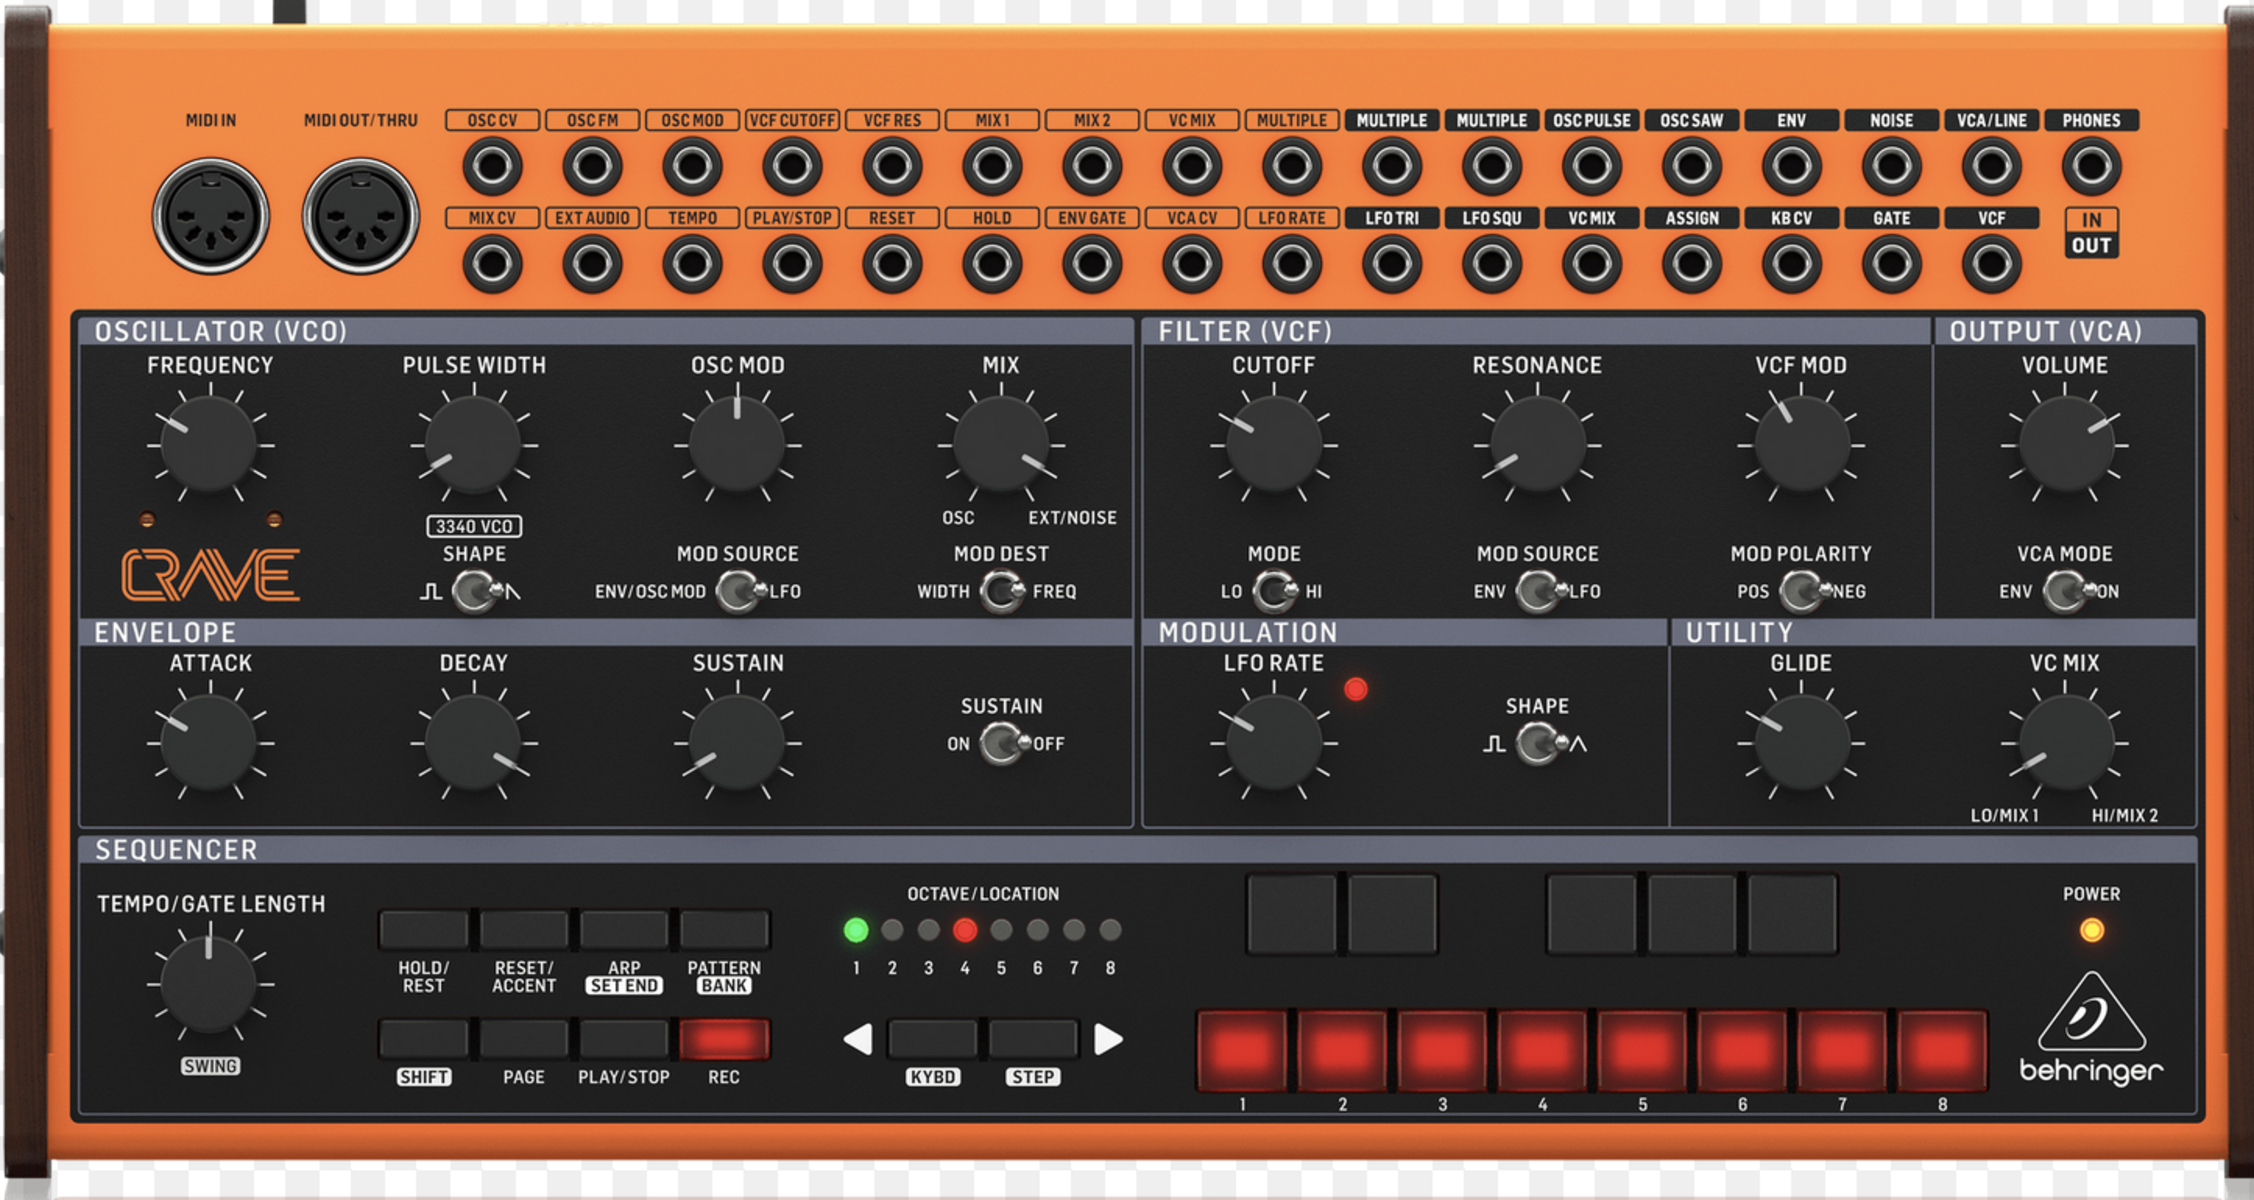This screenshot has width=2254, height=1200.
Task: Toggle envelope SUSTAIN ON/OFF switch
Action: pos(1004,744)
